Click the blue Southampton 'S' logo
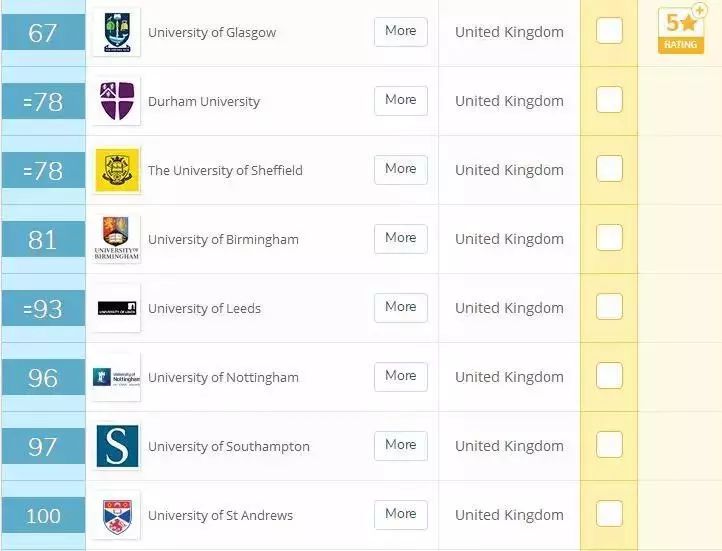 coord(117,446)
